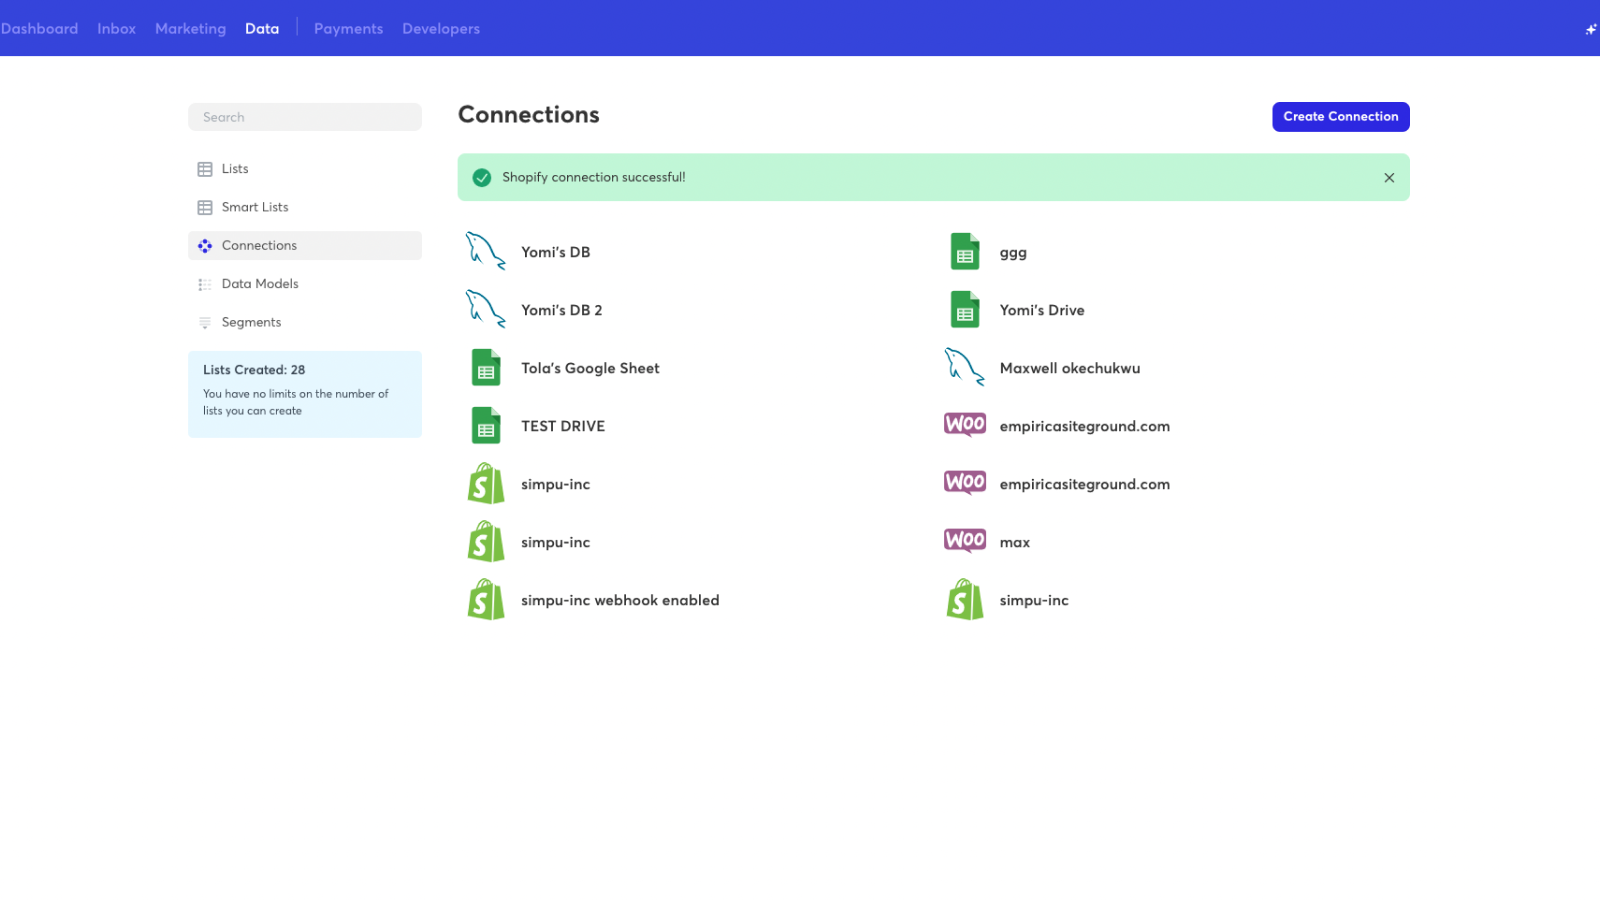
Task: Switch to the Inbox tab
Action: pos(116,29)
